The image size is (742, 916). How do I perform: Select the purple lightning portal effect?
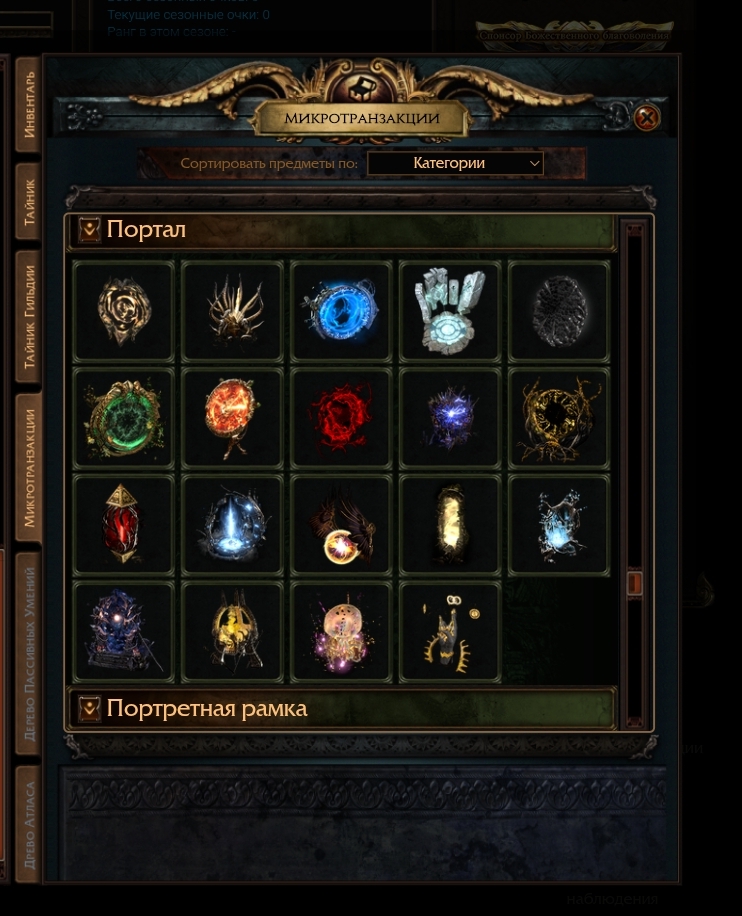[x=450, y=418]
